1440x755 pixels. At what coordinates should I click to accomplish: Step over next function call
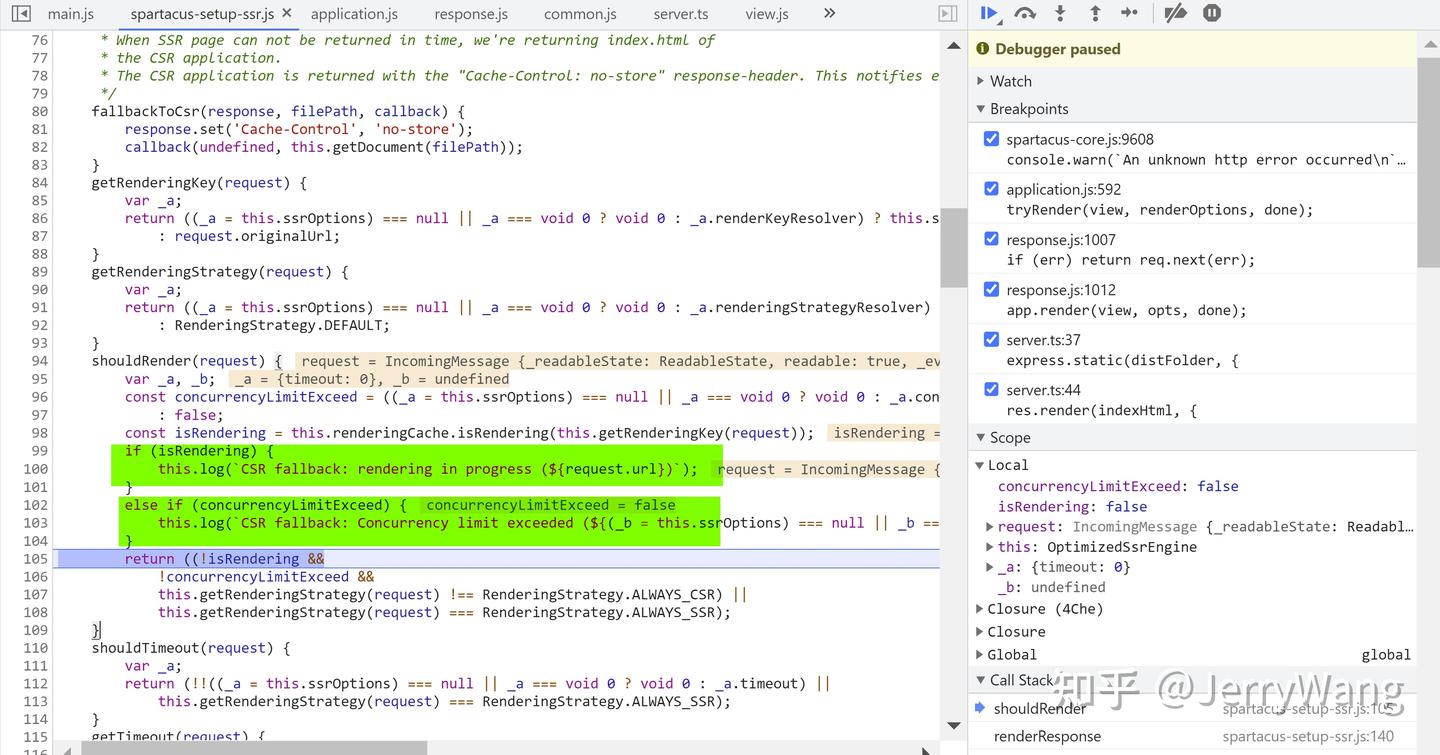[x=1025, y=13]
